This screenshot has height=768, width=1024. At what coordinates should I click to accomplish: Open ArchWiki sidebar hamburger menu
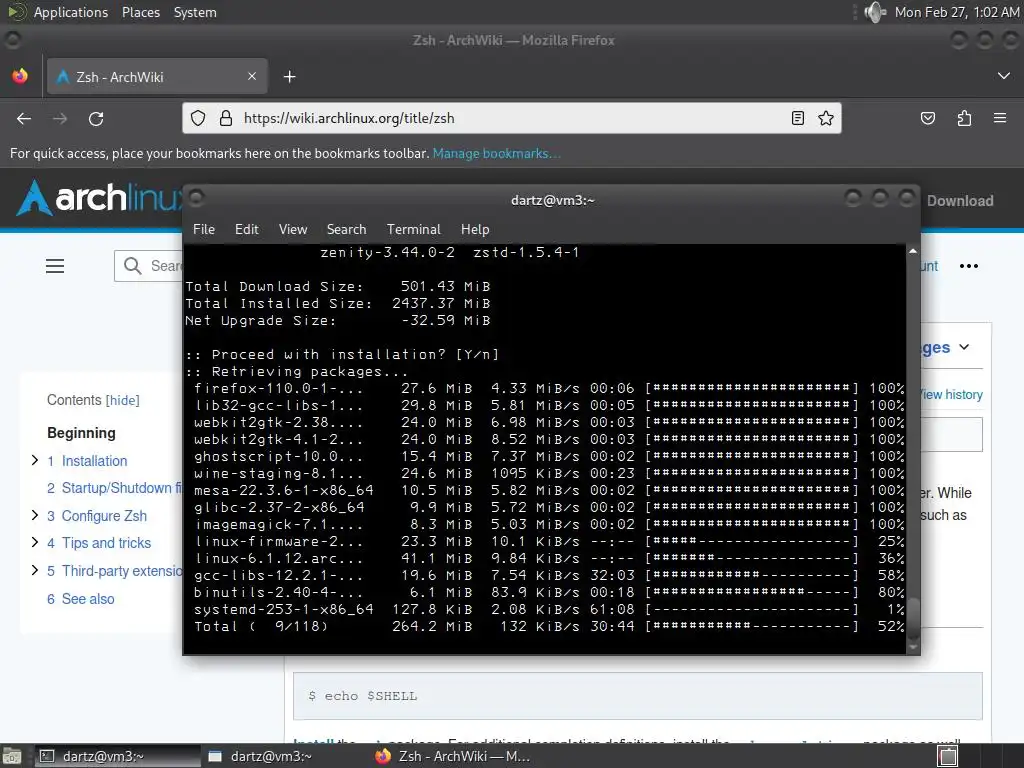click(55, 266)
